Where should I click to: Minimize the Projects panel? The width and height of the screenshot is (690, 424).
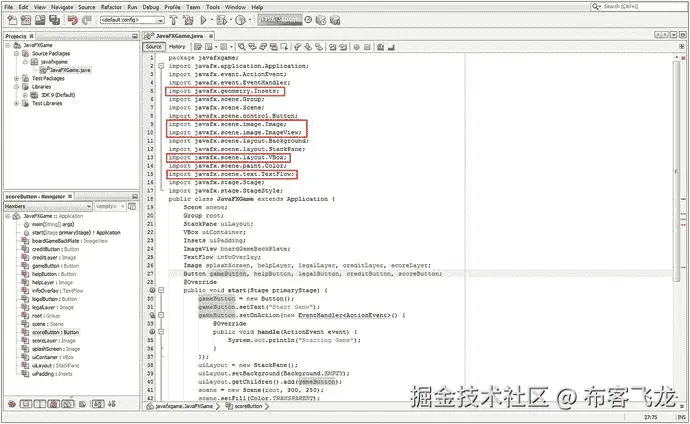[x=135, y=36]
